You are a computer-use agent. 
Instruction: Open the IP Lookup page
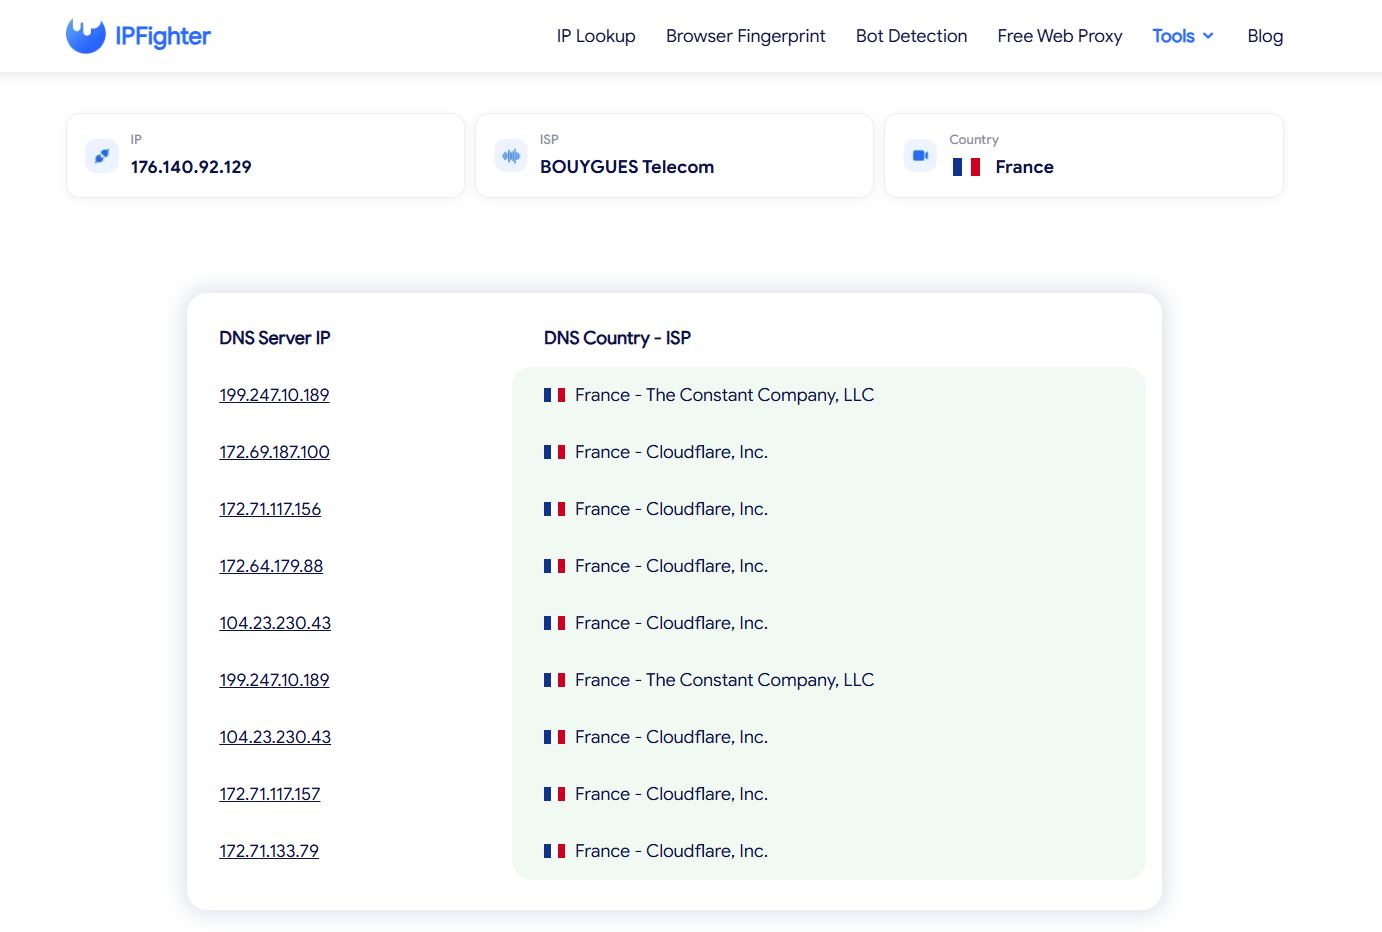pos(596,36)
